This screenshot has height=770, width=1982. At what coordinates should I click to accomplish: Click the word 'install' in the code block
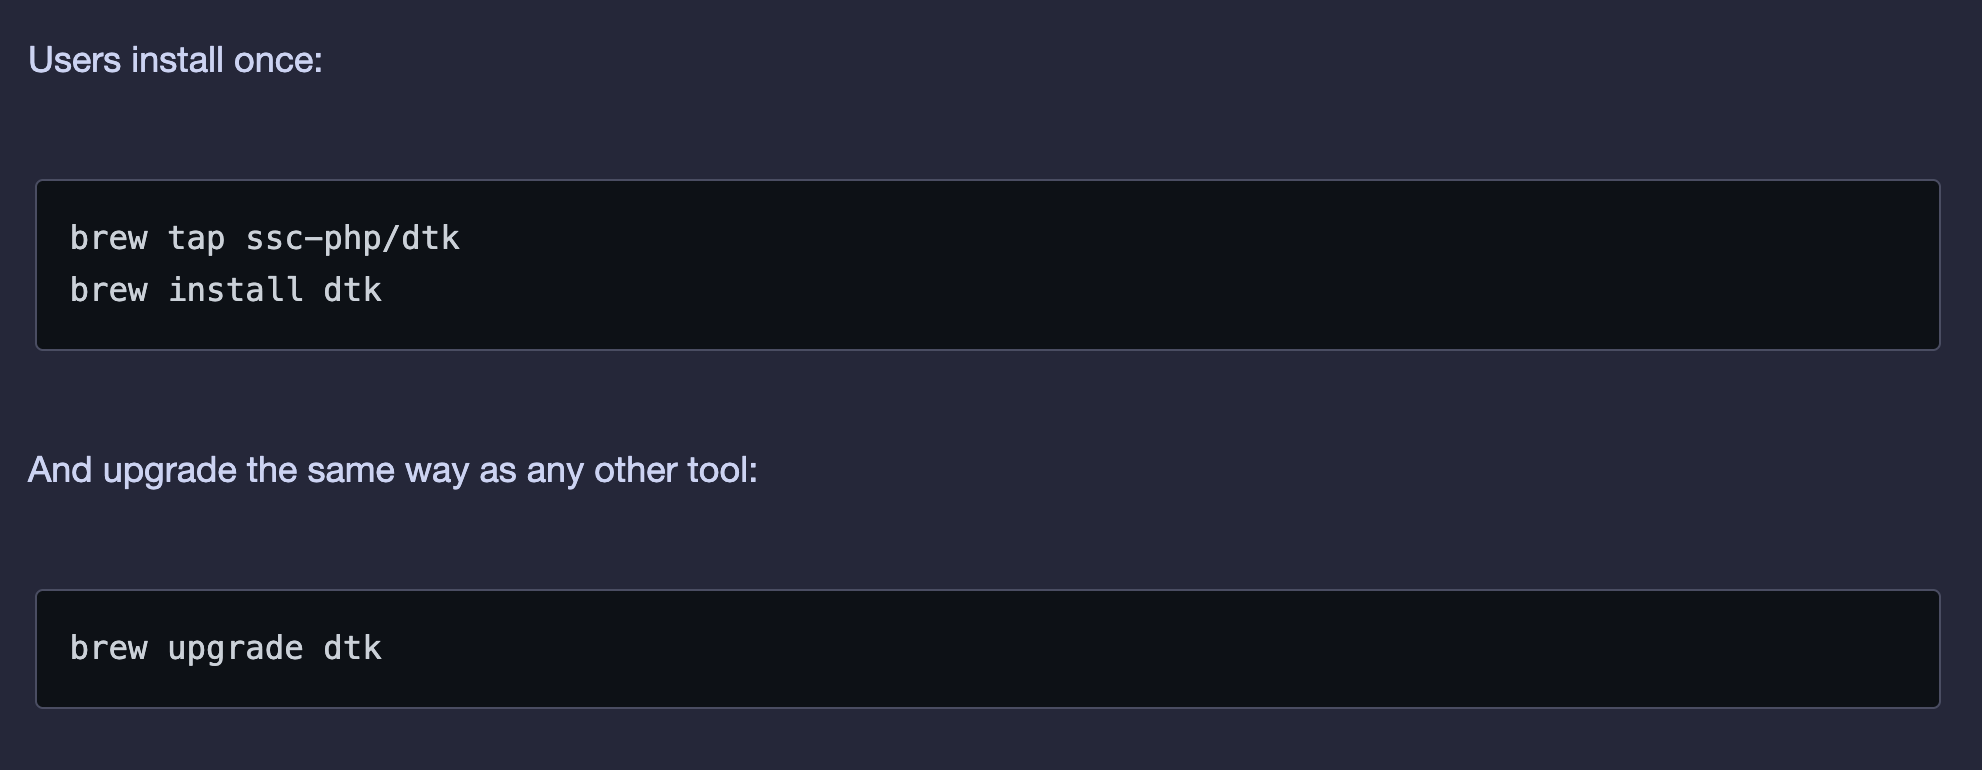235,290
